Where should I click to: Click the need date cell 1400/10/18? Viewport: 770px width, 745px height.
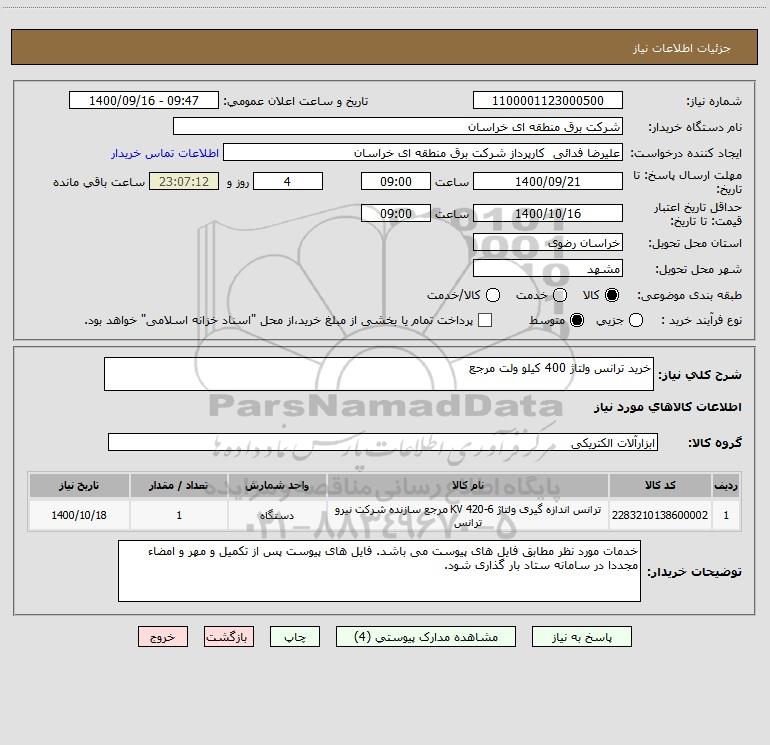coord(79,515)
